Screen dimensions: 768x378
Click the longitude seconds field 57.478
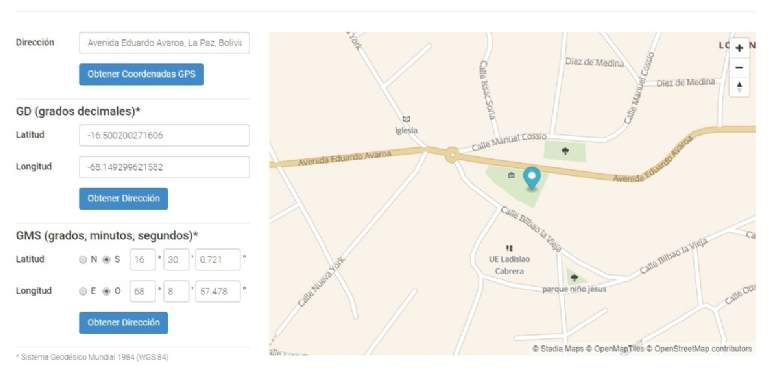coord(217,291)
